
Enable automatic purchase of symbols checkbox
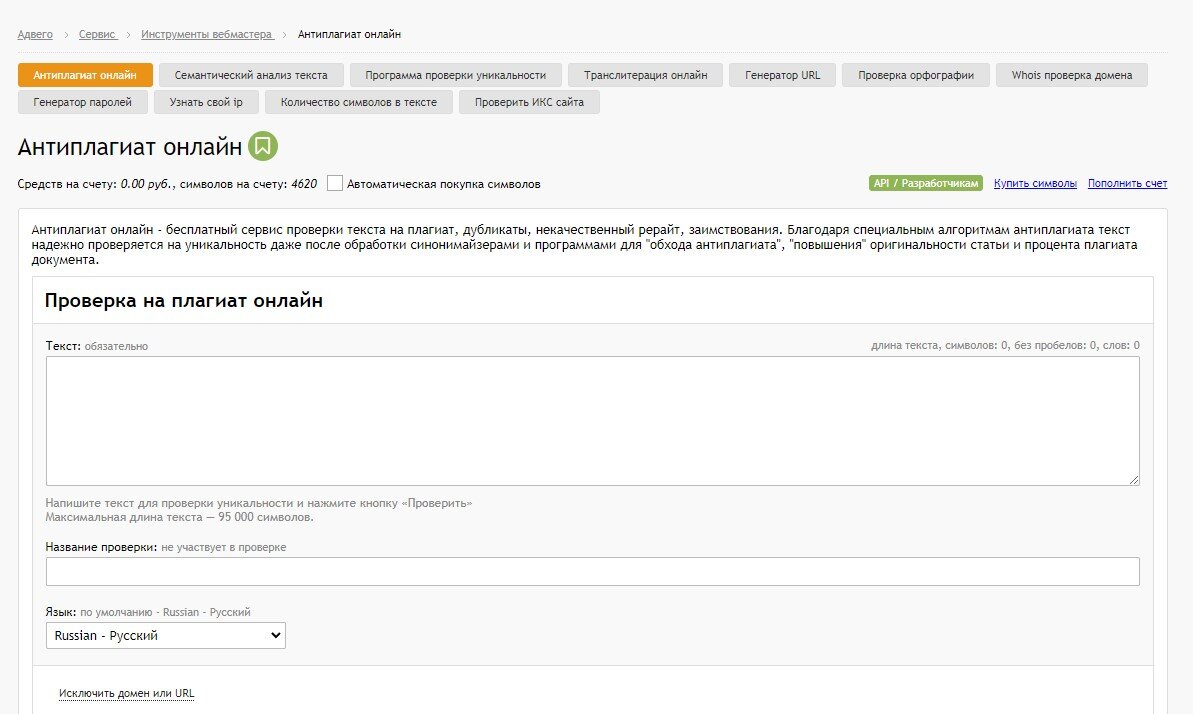[335, 183]
